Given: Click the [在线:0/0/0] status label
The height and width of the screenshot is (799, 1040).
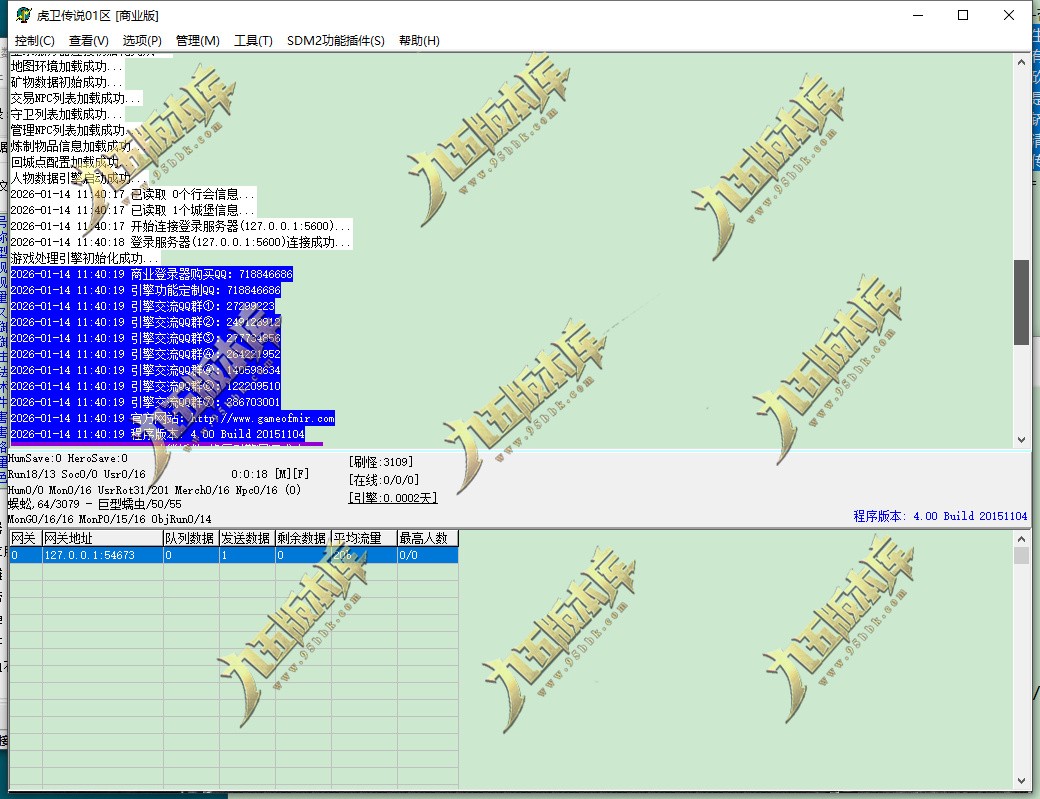Looking at the screenshot, I should coord(384,480).
